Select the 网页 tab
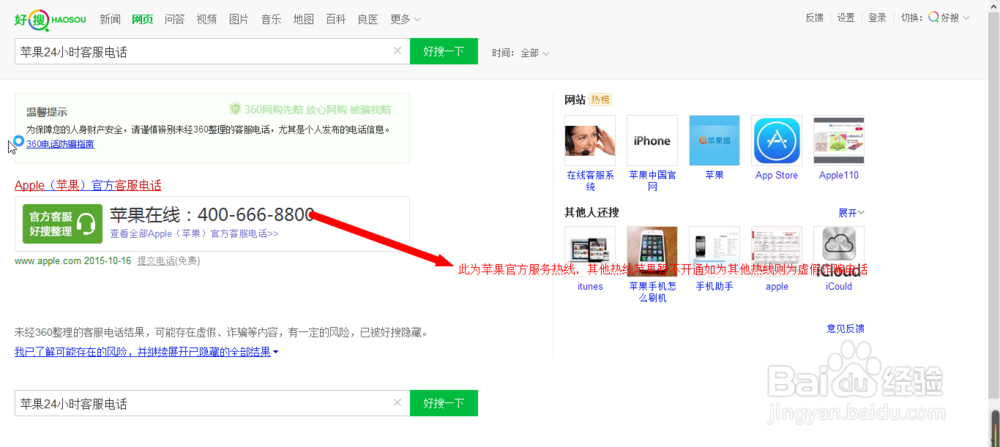The height and width of the screenshot is (447, 1000). click(142, 19)
